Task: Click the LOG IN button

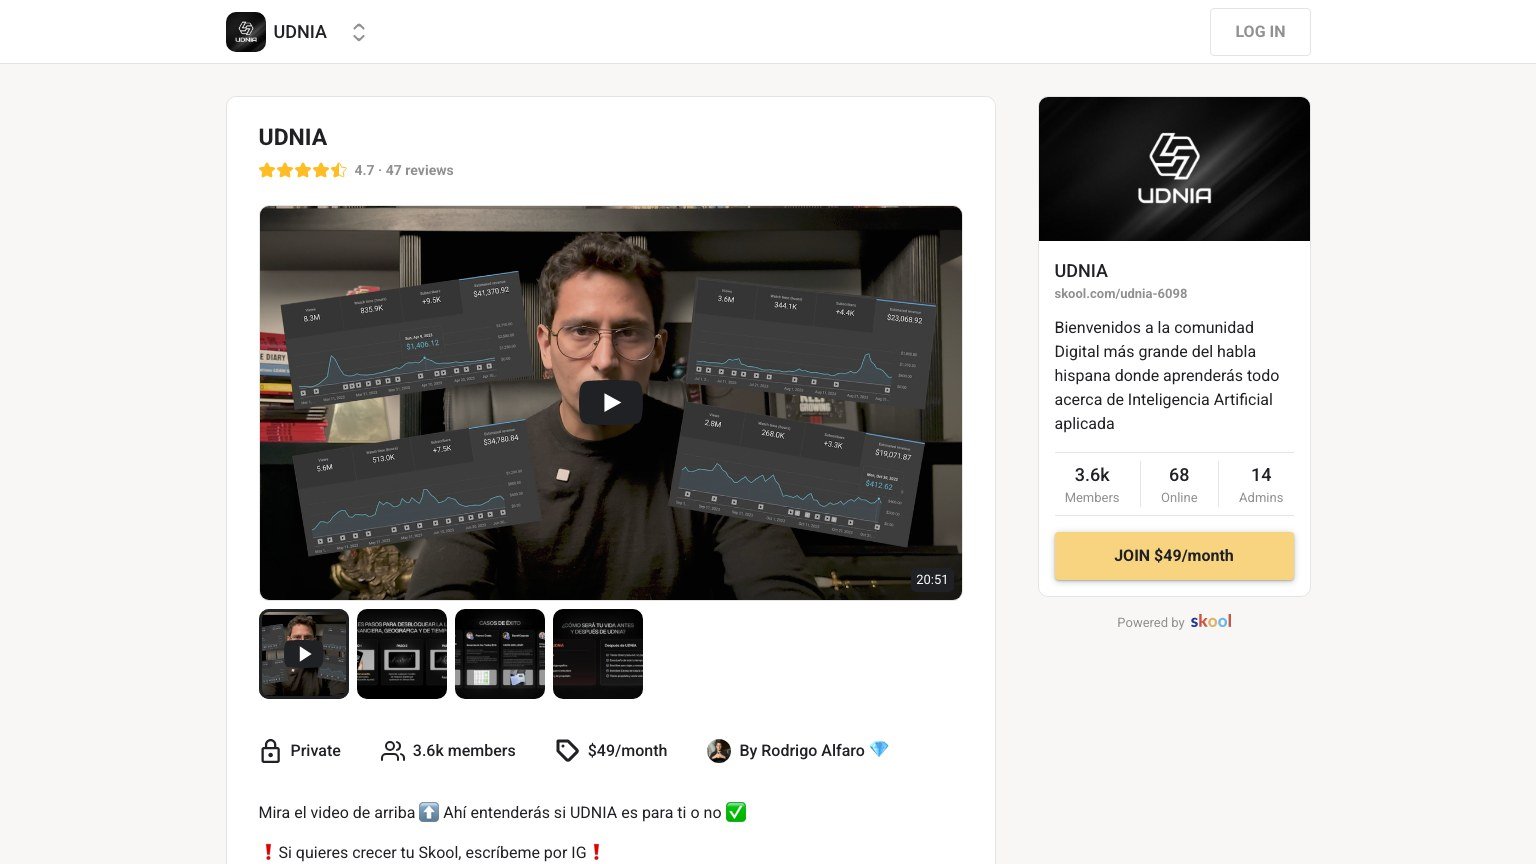Action: click(x=1260, y=32)
